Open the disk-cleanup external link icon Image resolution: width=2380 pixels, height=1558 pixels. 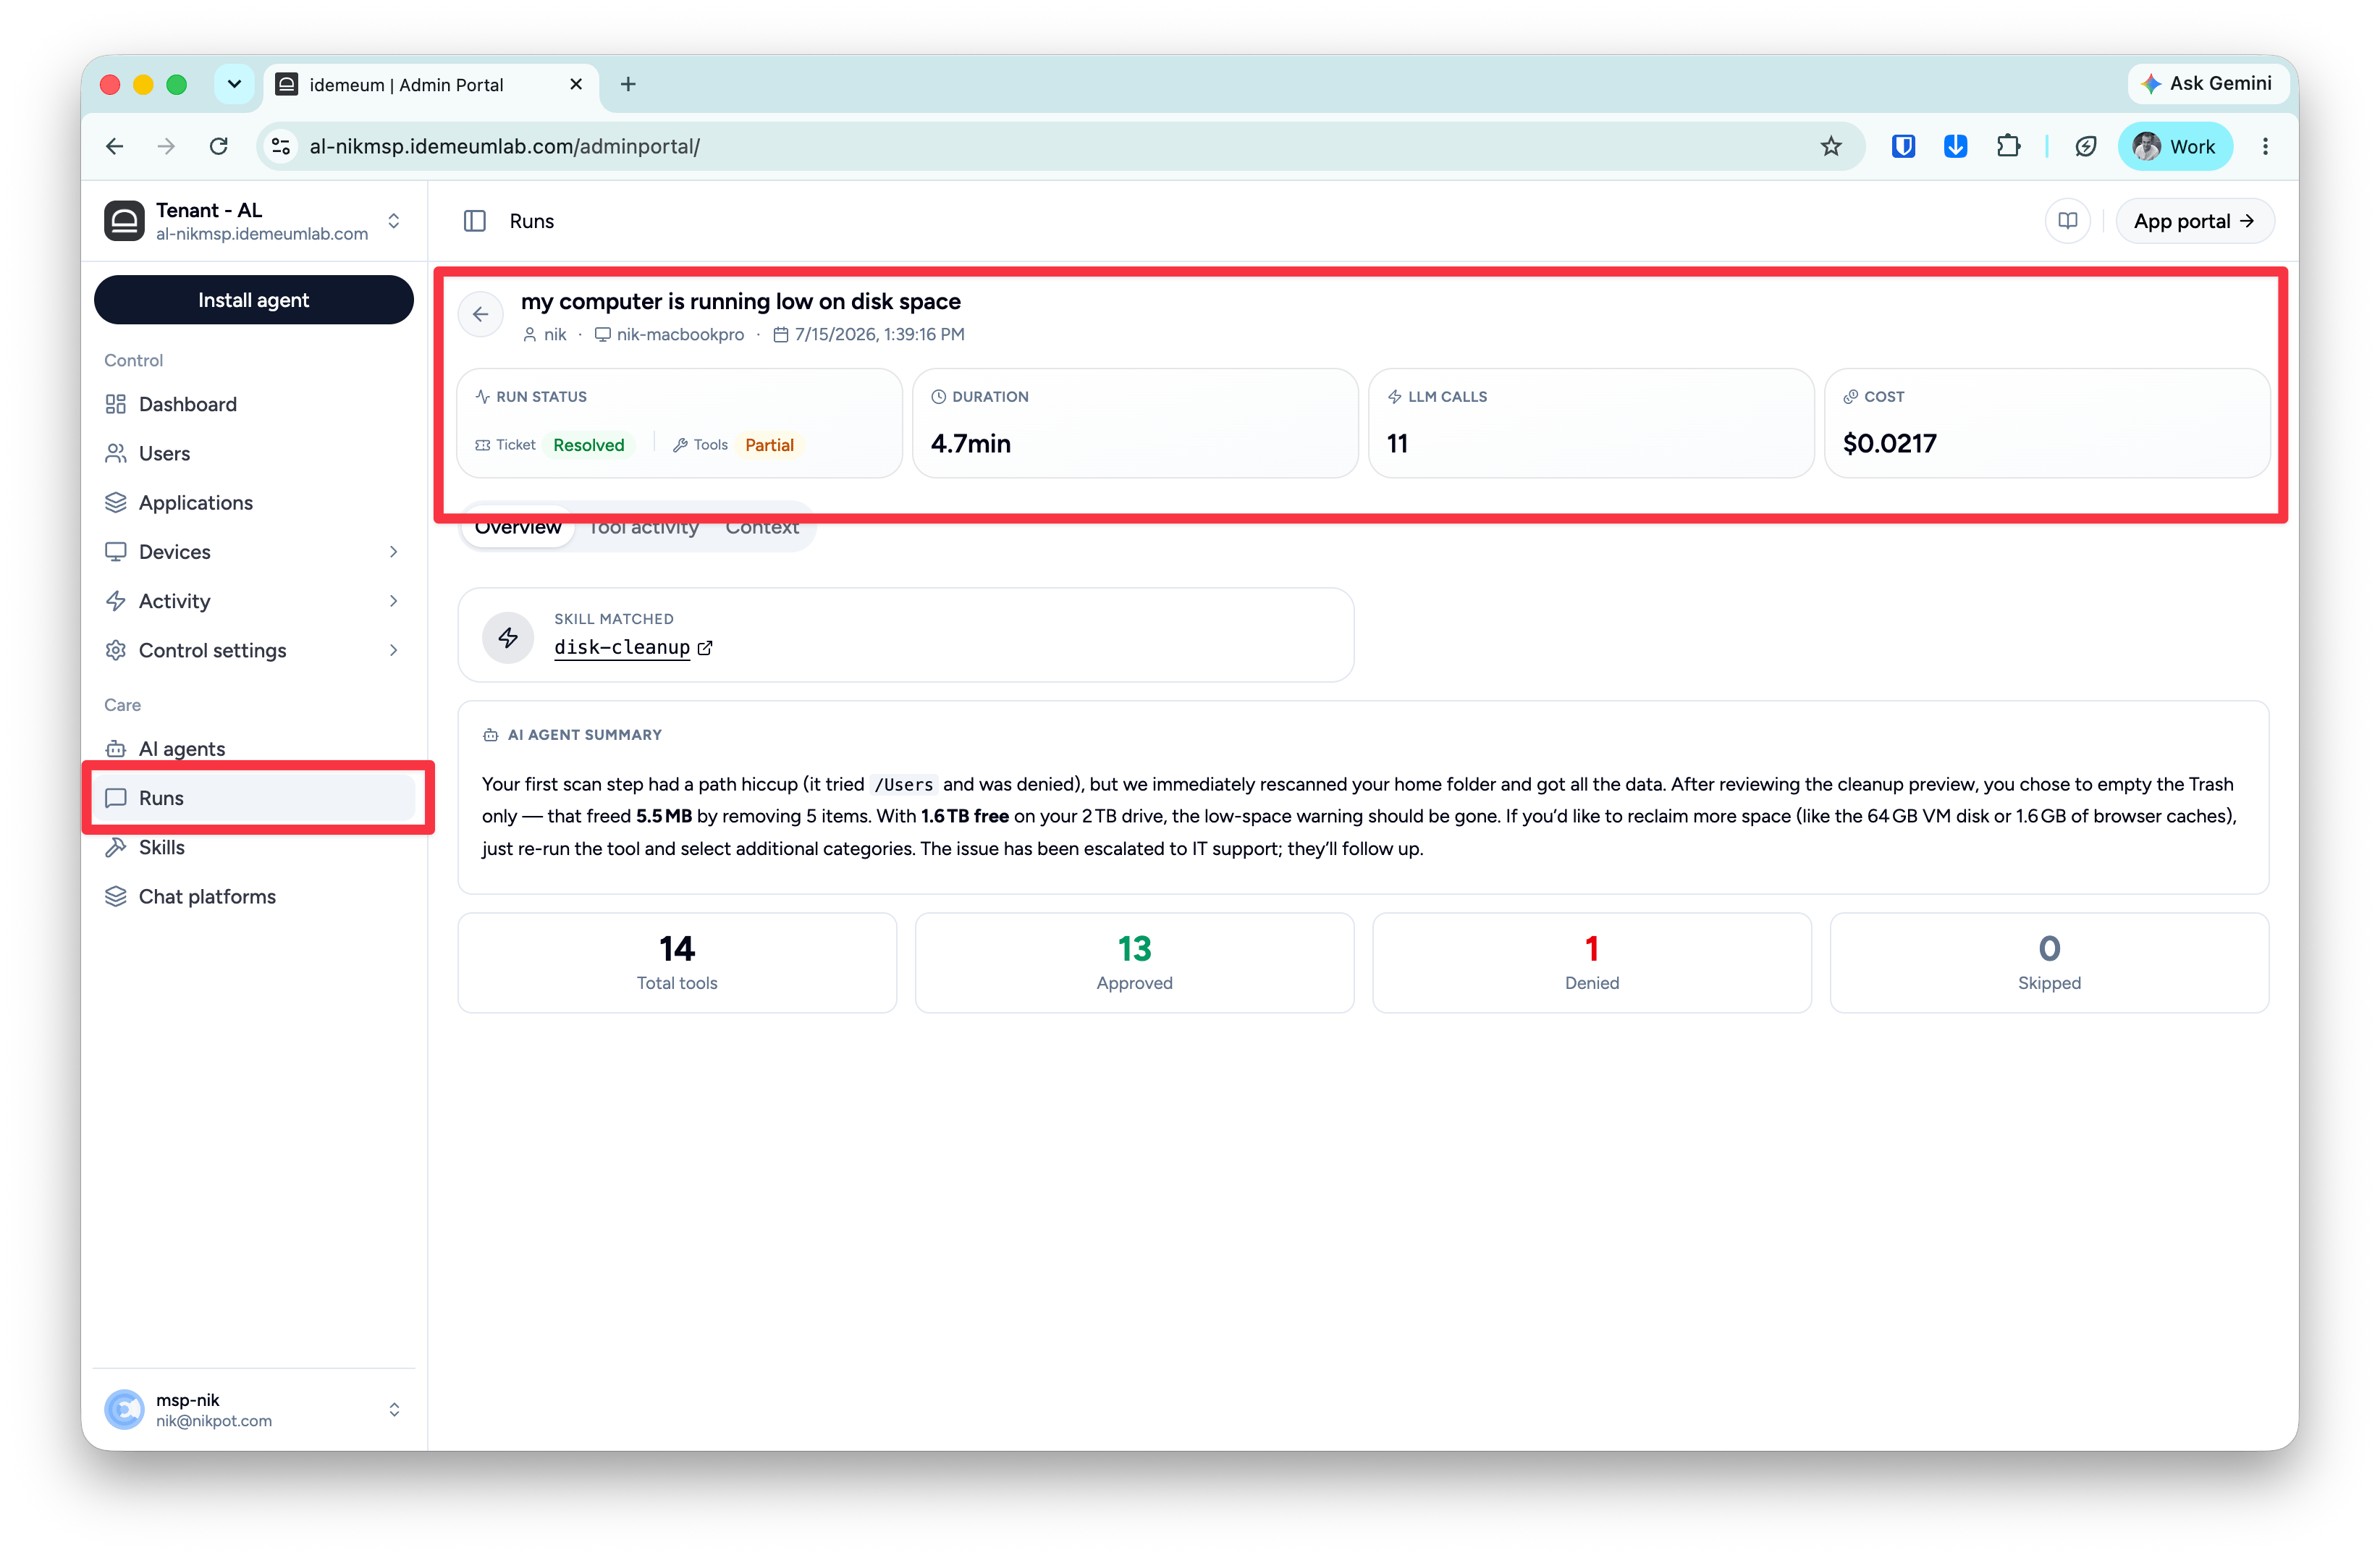705,647
